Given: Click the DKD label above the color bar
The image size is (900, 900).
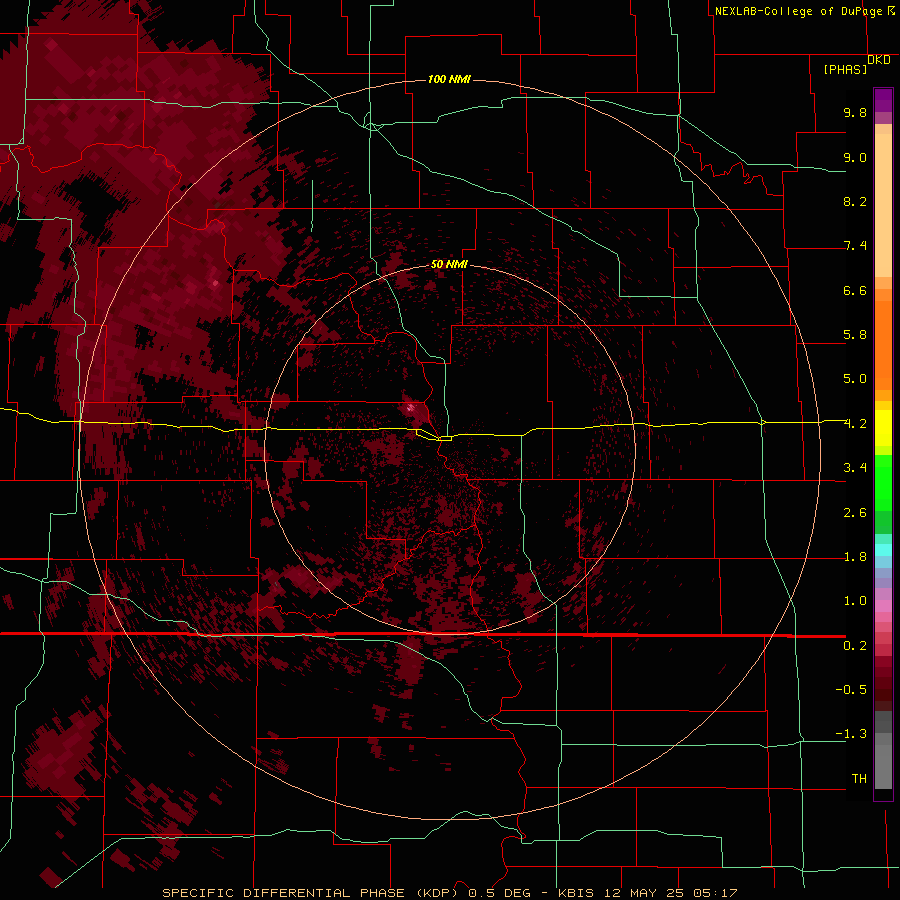Looking at the screenshot, I should click(879, 60).
